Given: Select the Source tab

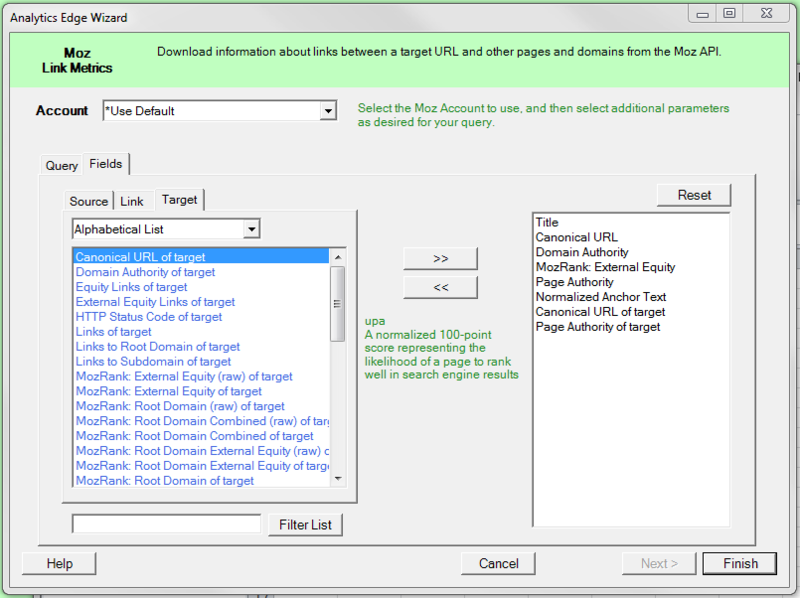Looking at the screenshot, I should pyautogui.click(x=88, y=201).
